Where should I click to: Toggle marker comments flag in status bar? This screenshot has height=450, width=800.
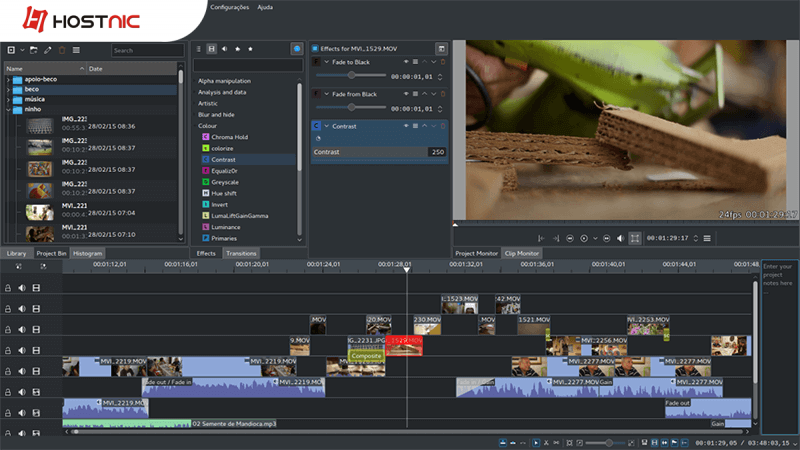click(674, 443)
